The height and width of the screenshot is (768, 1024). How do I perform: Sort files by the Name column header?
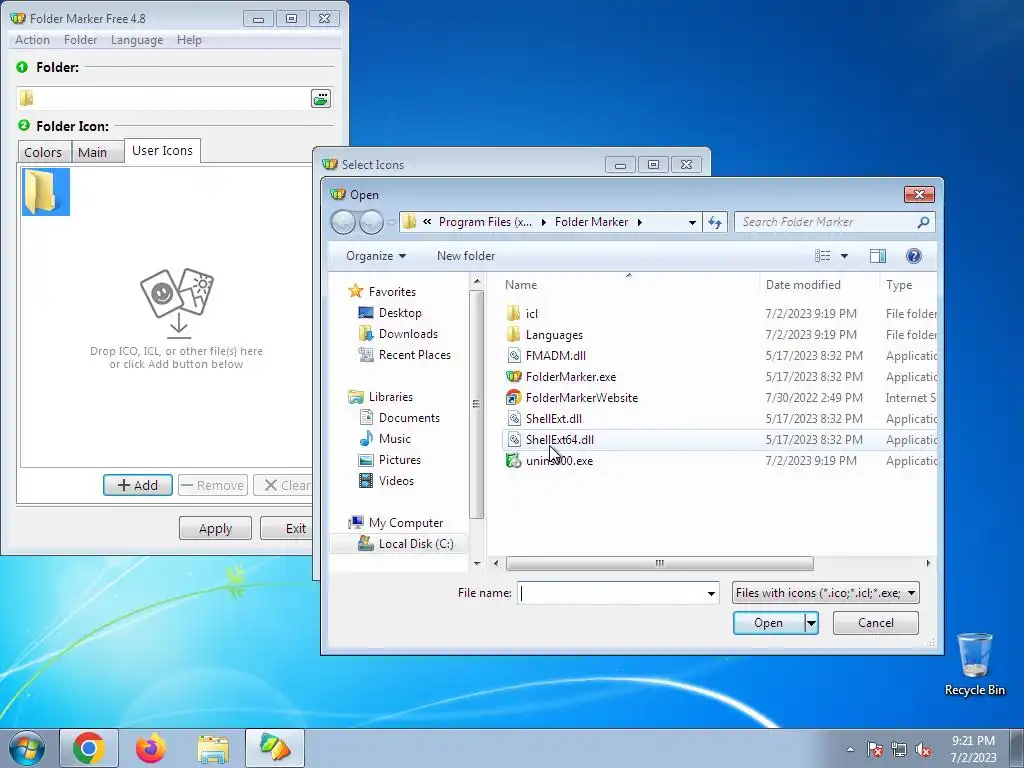click(520, 285)
